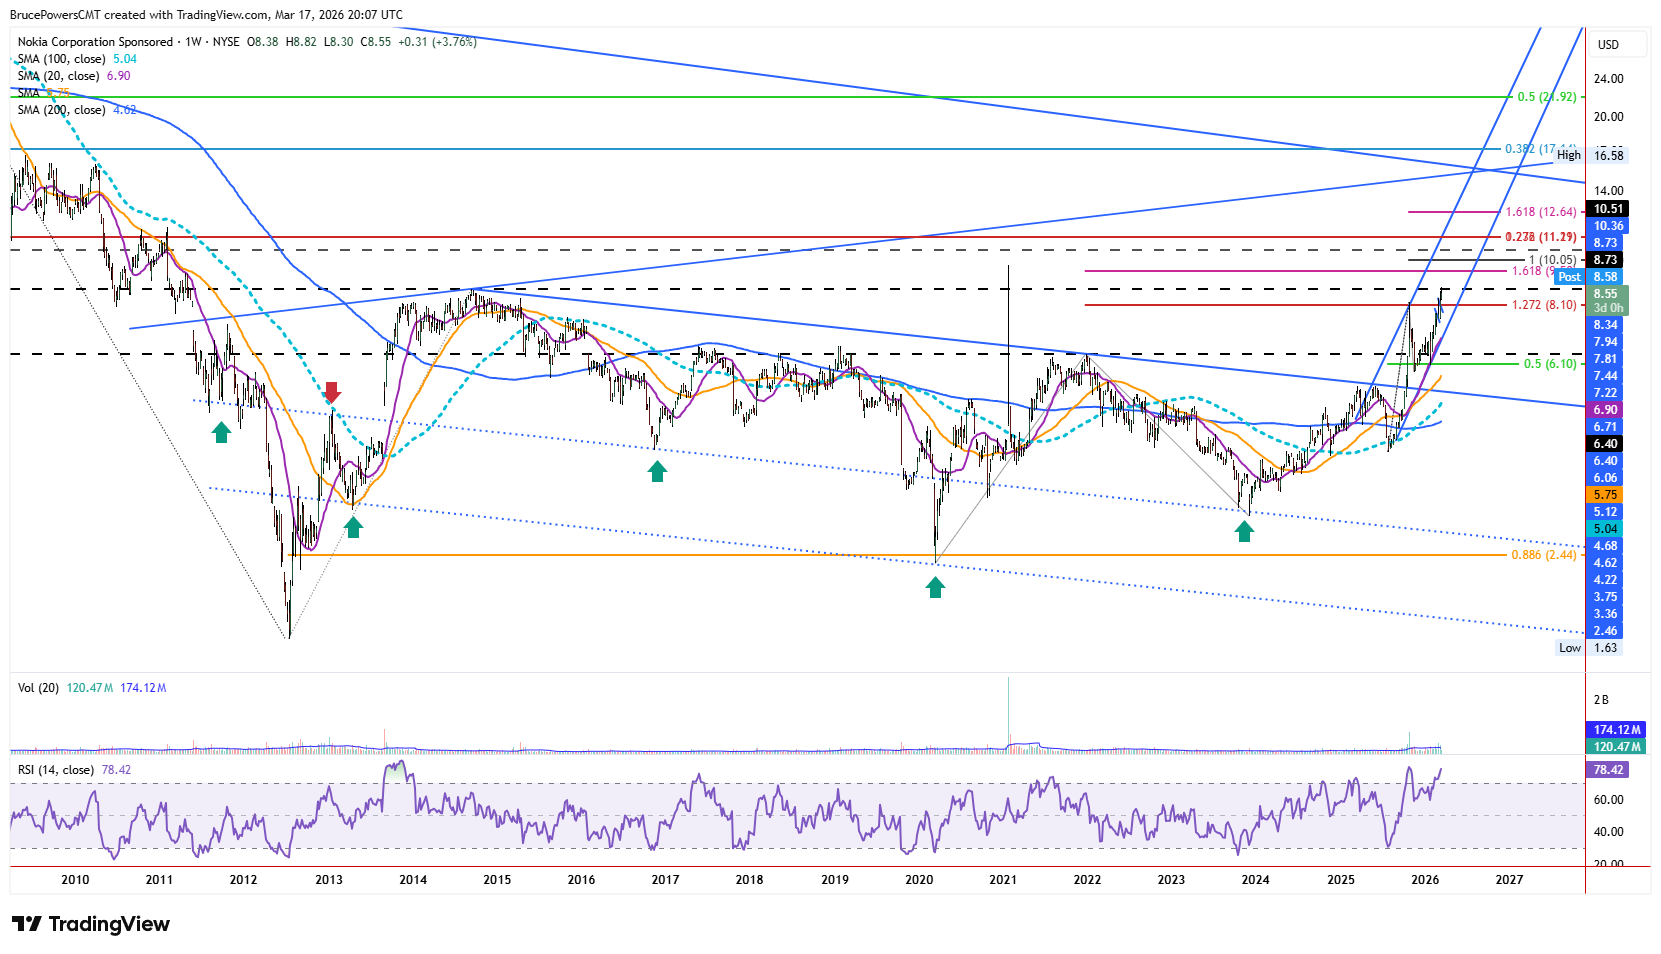
Task: Click the green up arrow below the 2020 low
Action: (935, 588)
